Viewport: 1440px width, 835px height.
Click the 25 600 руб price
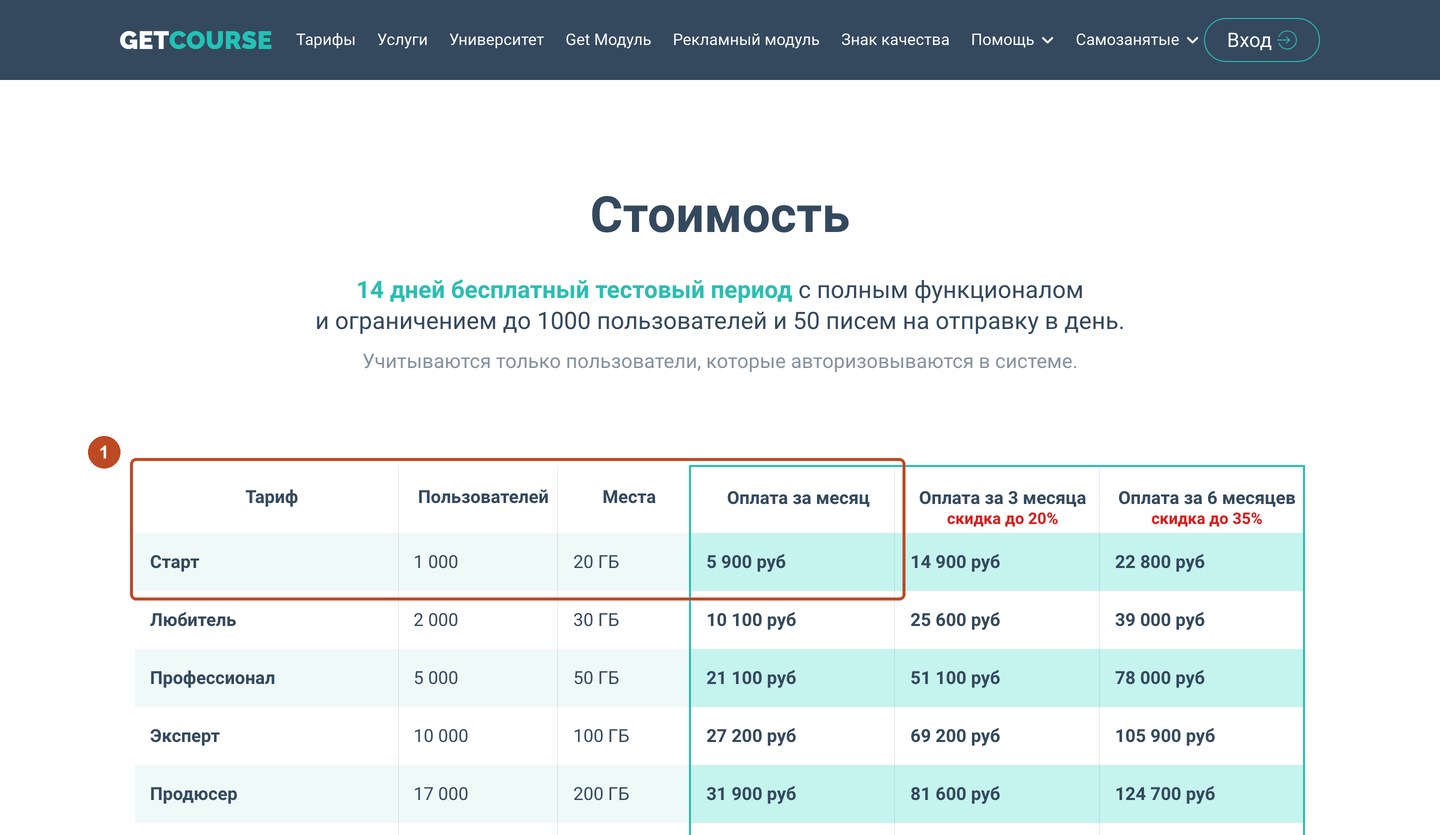tap(955, 620)
